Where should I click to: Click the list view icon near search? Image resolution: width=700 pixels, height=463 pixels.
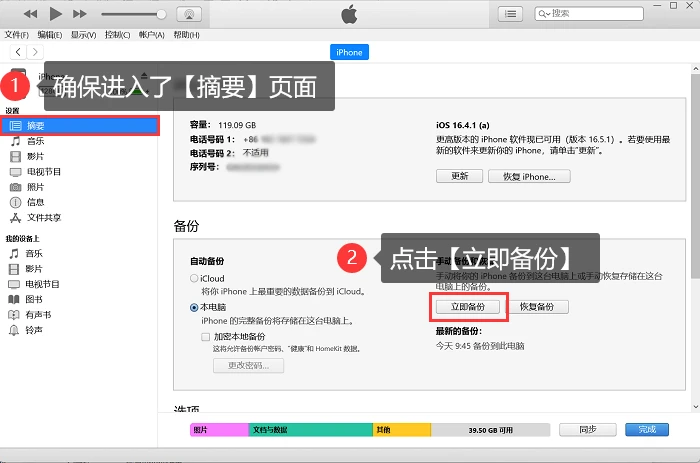click(510, 14)
